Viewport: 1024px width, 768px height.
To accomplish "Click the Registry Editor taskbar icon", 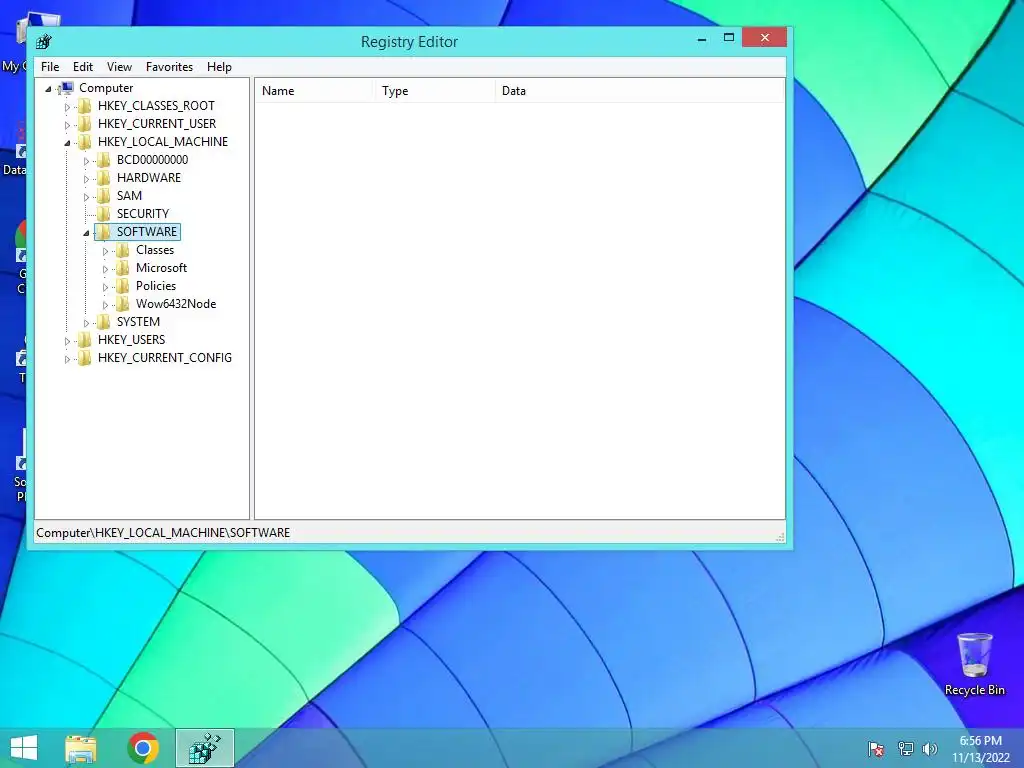I will pyautogui.click(x=205, y=748).
